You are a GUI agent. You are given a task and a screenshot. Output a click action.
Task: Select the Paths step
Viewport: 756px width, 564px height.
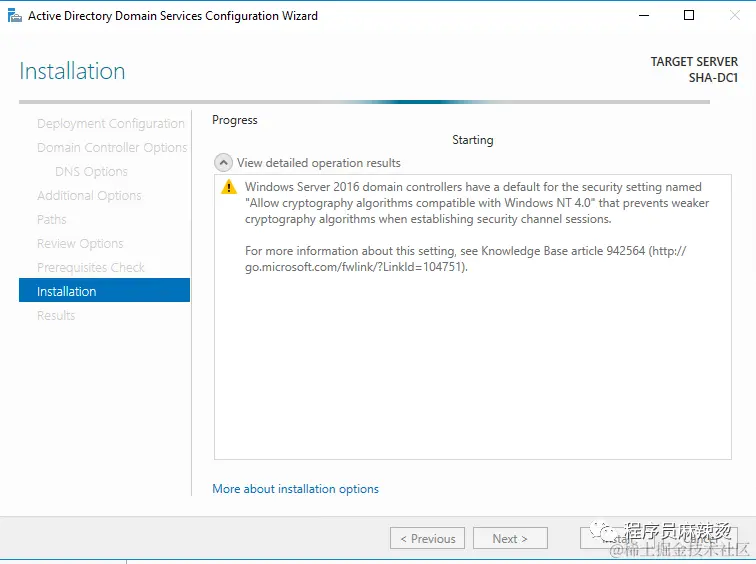pos(52,220)
